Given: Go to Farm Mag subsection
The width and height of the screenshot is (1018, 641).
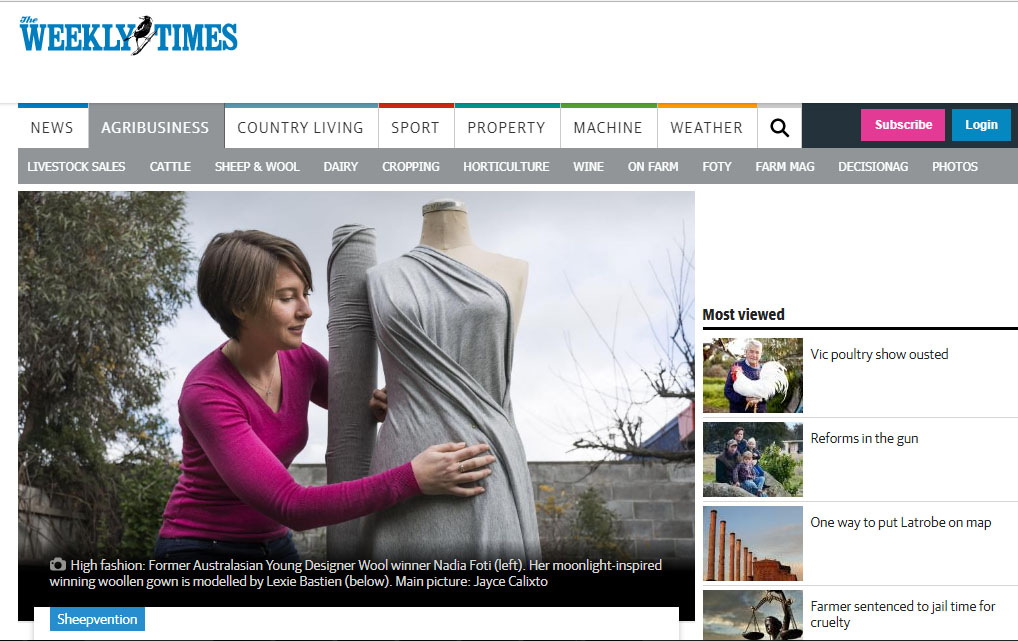Looking at the screenshot, I should coord(785,166).
